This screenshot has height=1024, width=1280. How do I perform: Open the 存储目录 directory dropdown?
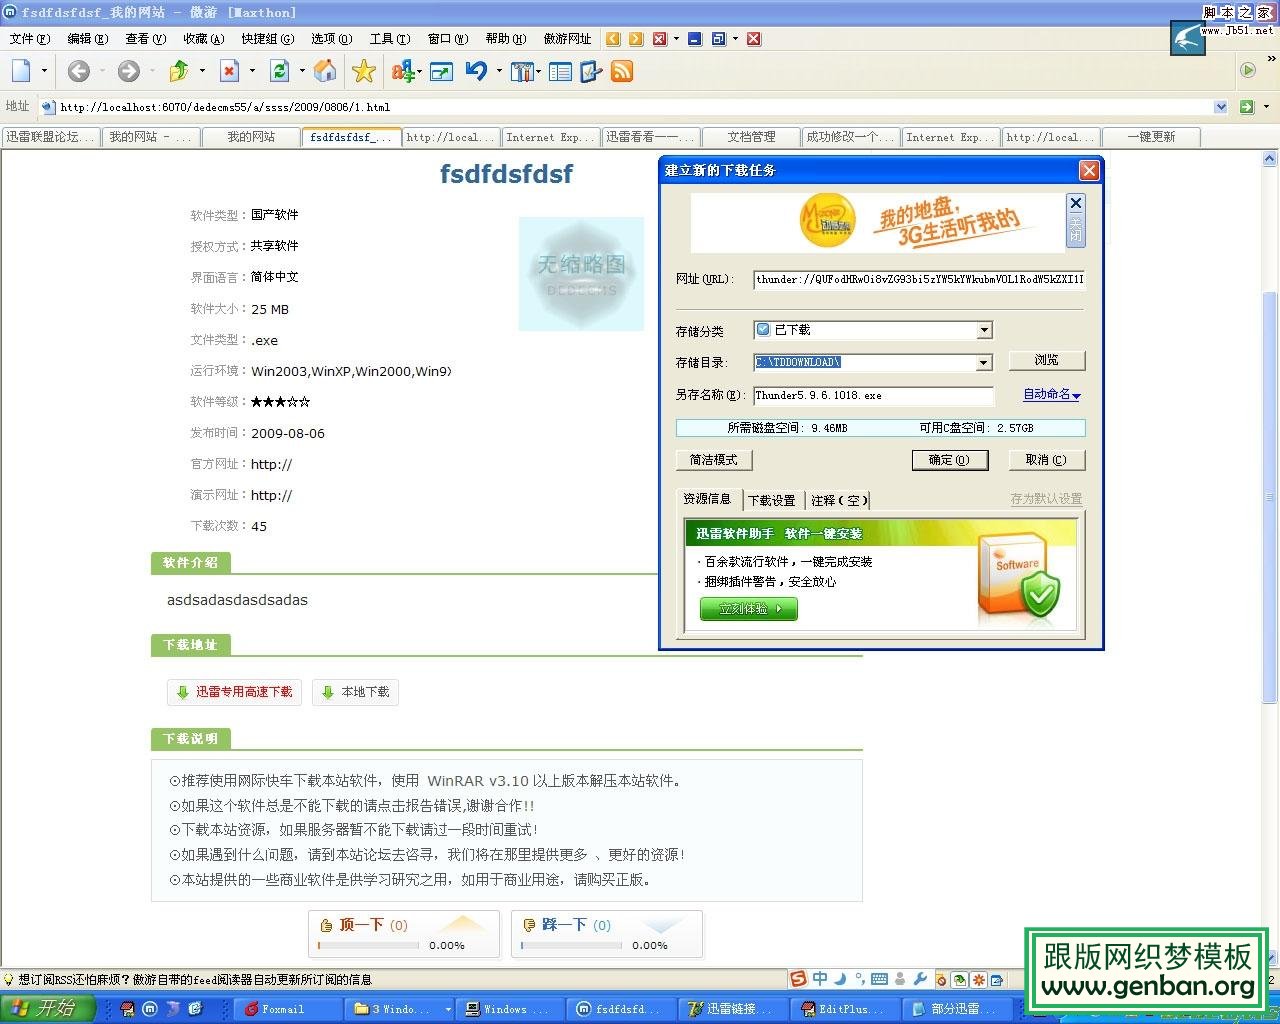984,362
